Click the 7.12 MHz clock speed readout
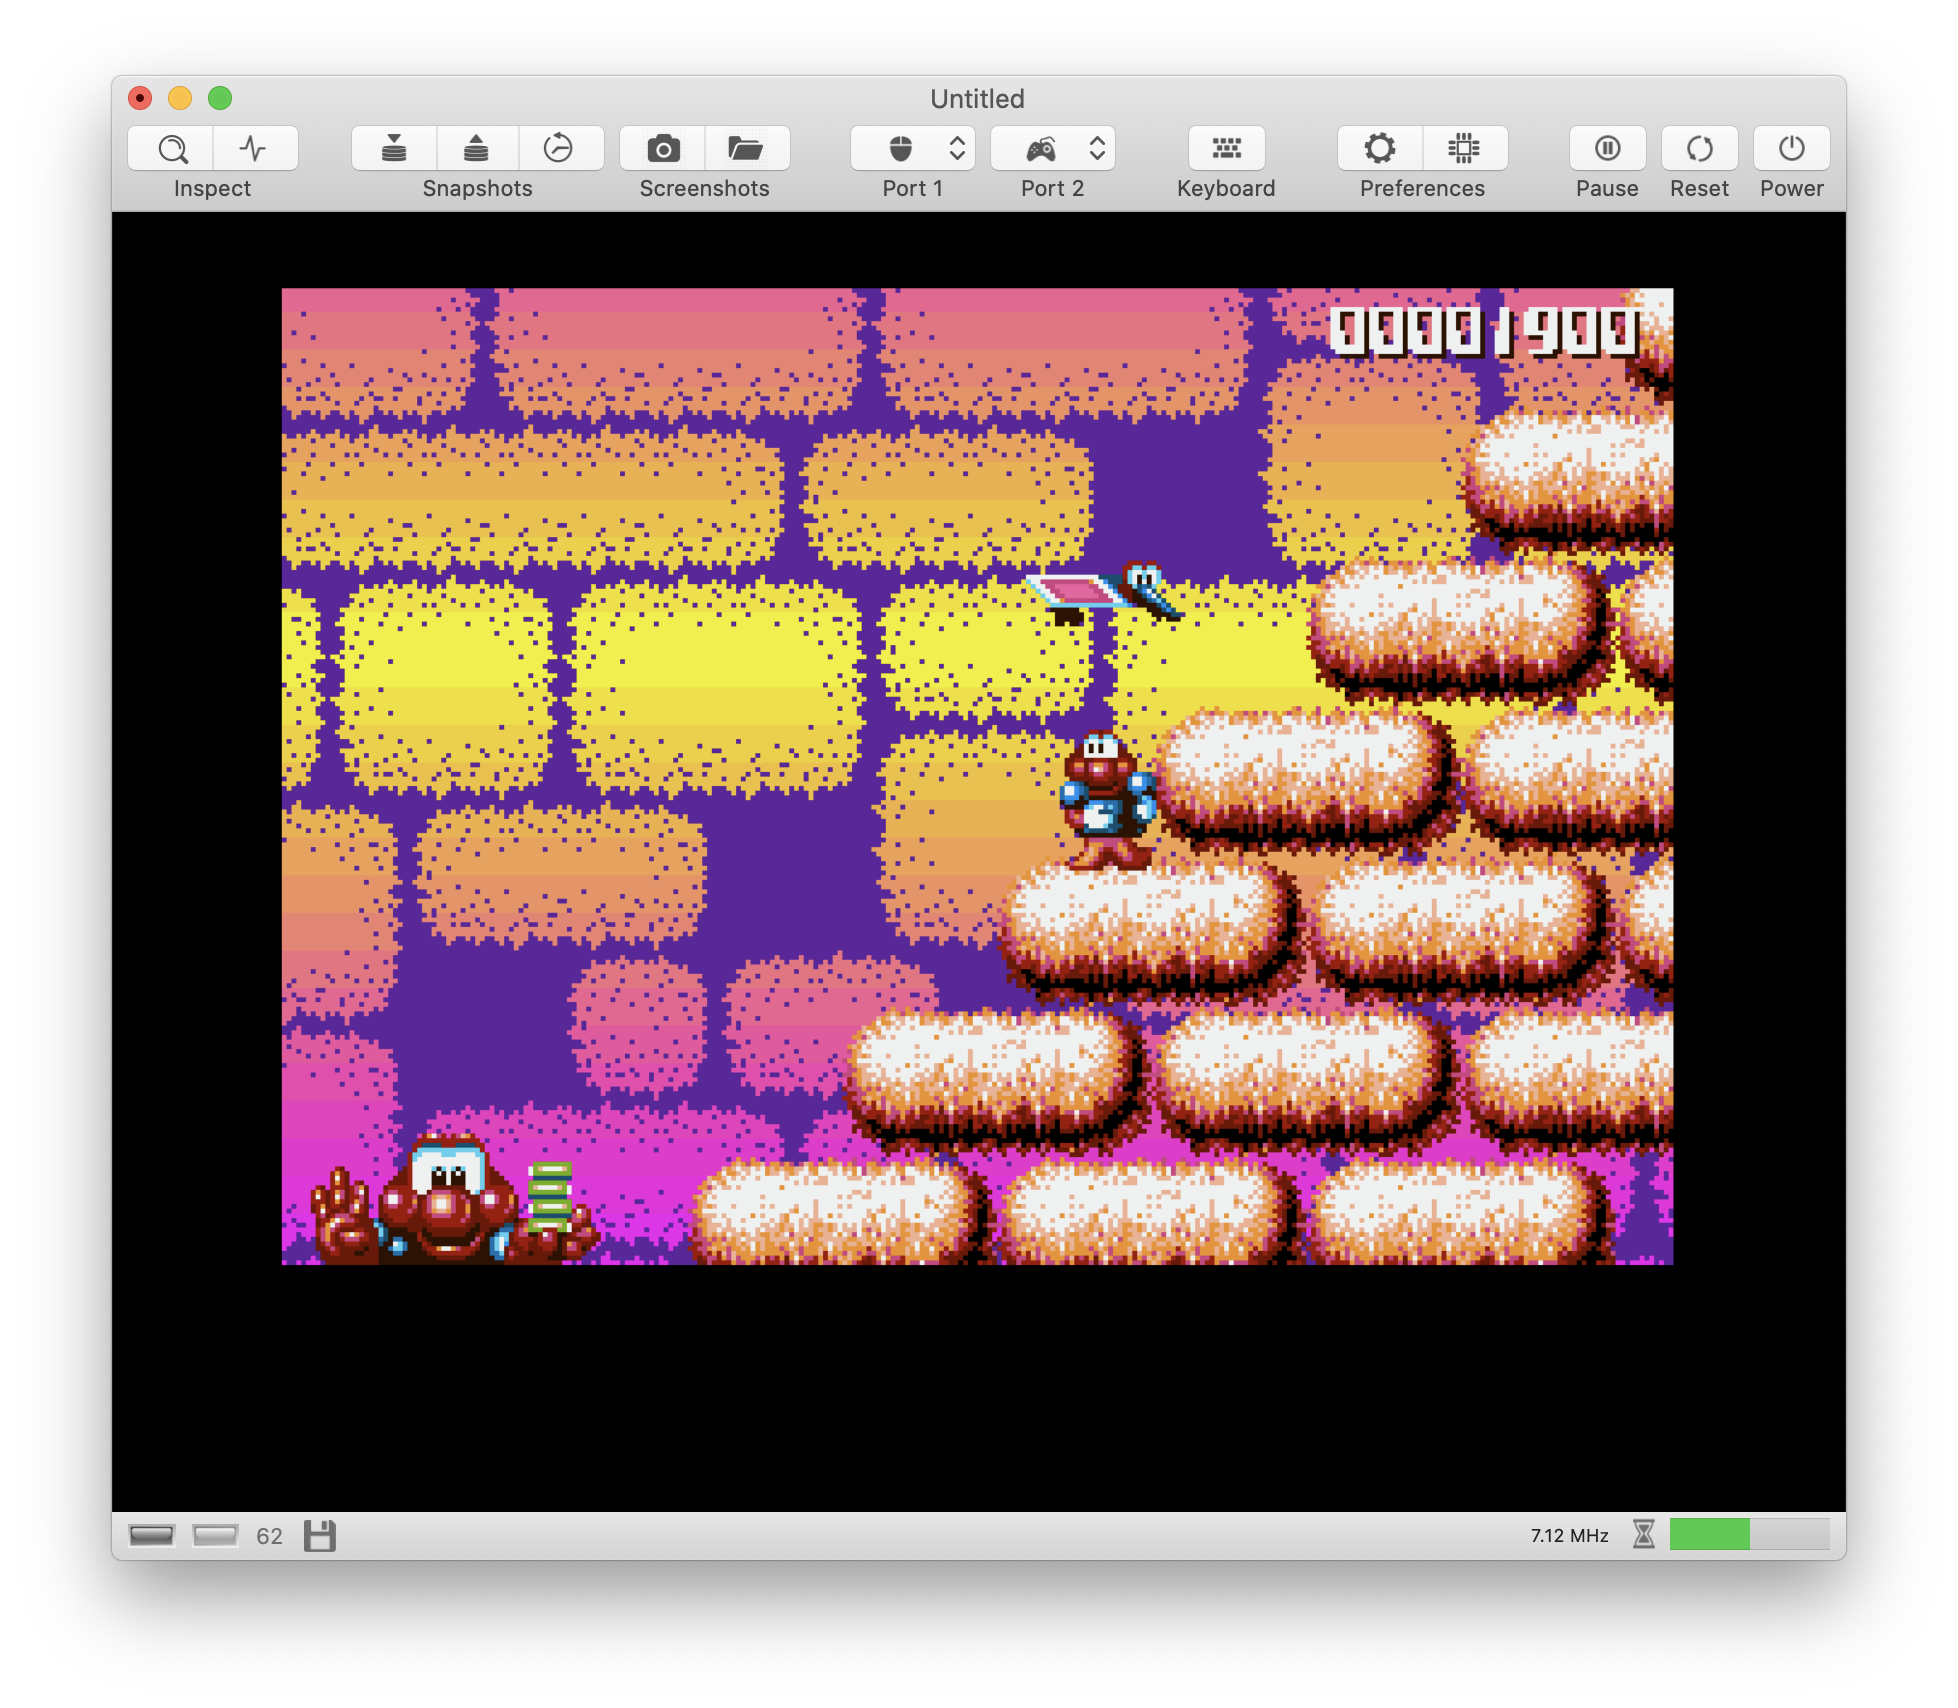The height and width of the screenshot is (1708, 1958). [1569, 1535]
